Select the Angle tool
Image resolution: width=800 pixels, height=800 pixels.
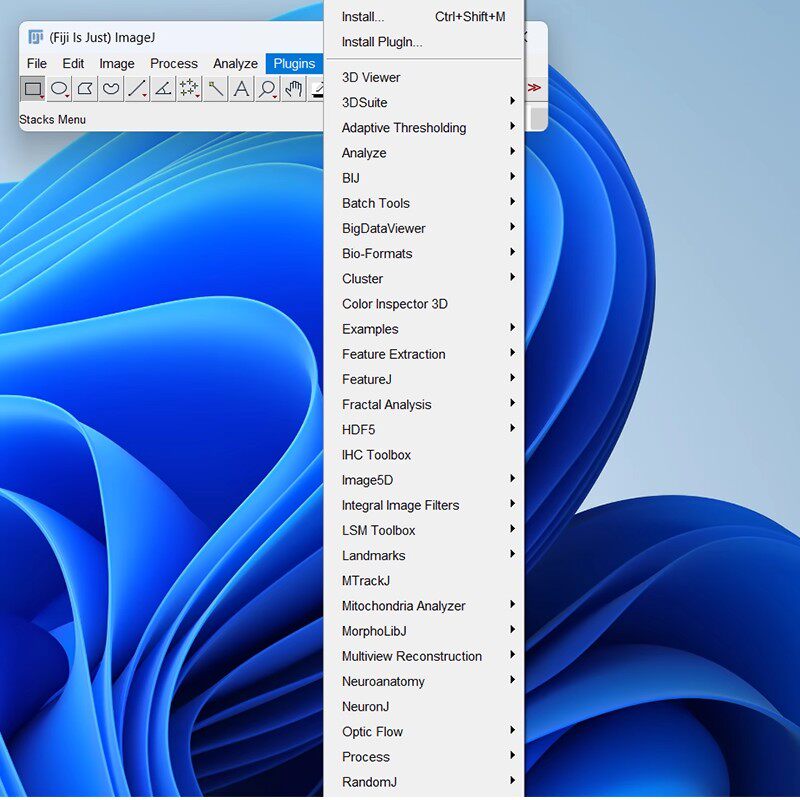click(163, 89)
